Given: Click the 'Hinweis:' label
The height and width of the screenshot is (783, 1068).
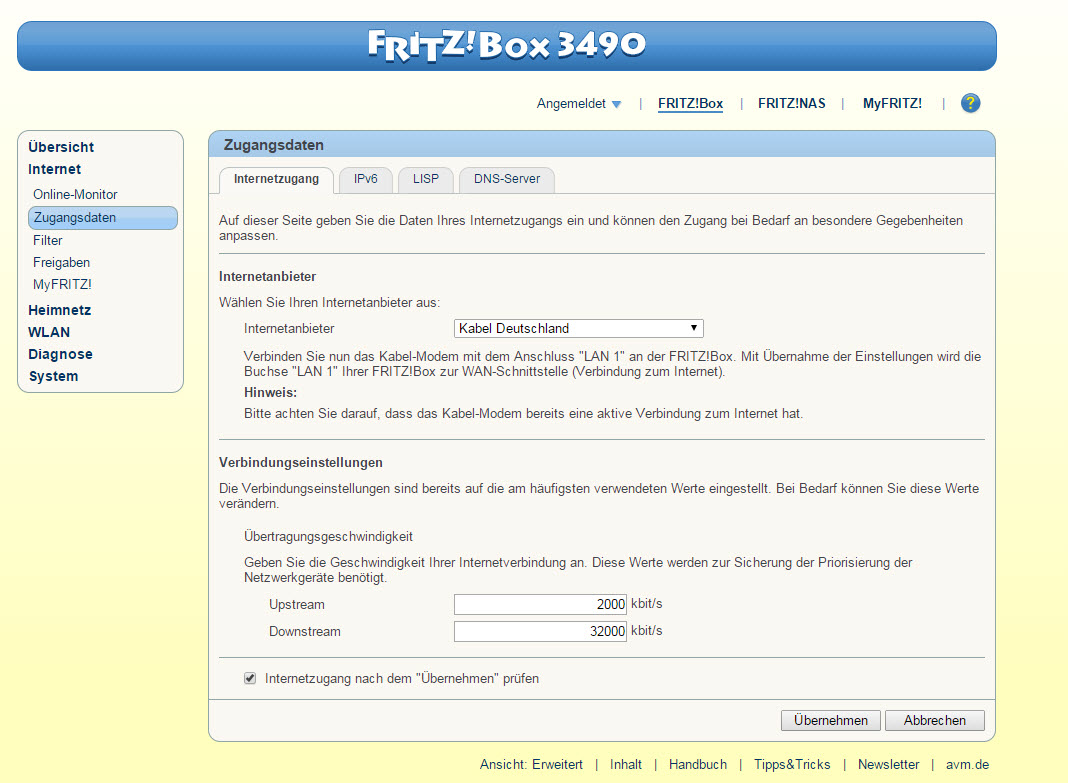Looking at the screenshot, I should click(x=270, y=393).
